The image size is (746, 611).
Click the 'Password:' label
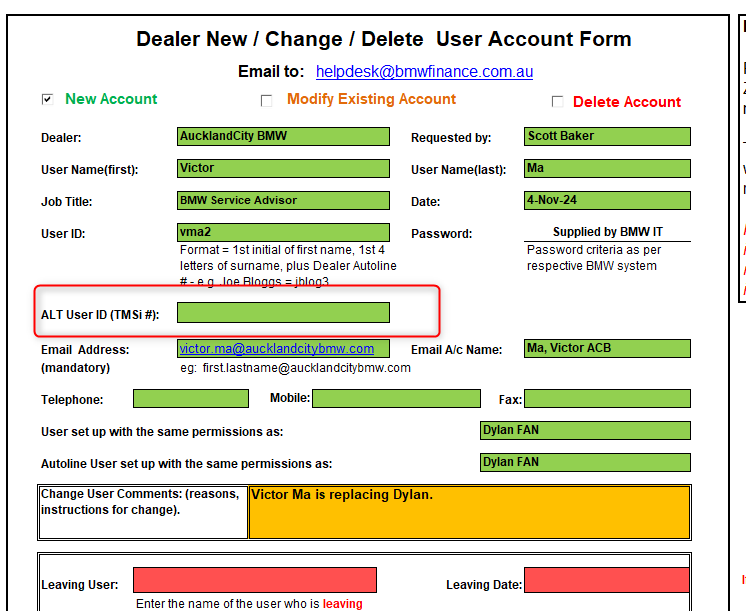point(442,234)
